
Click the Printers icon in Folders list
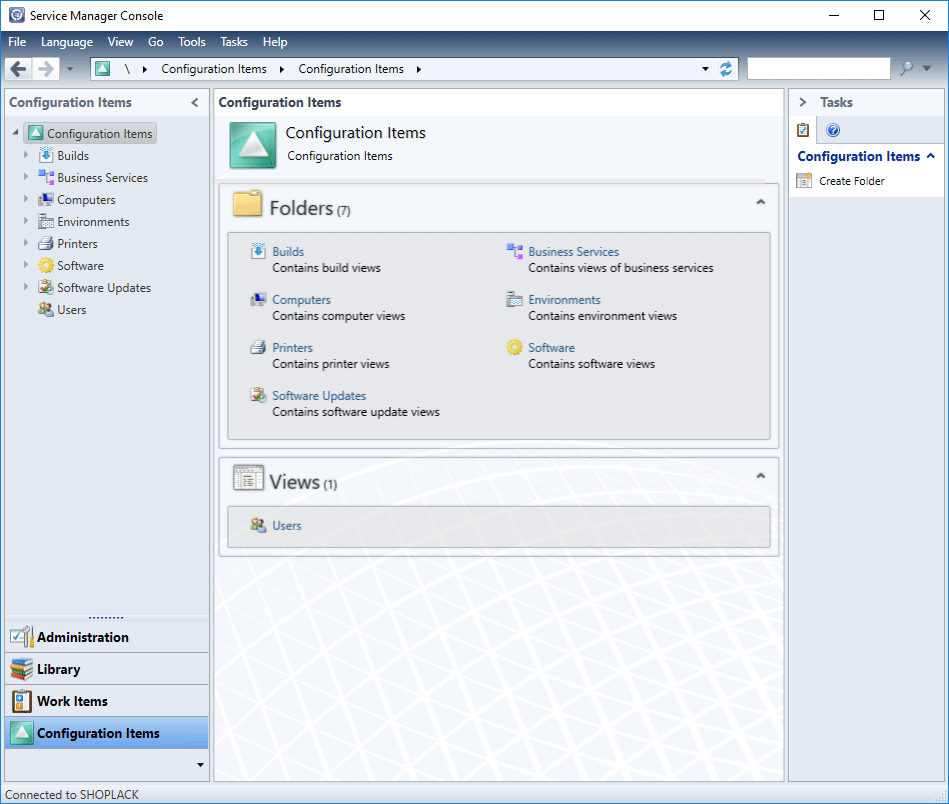coord(258,348)
